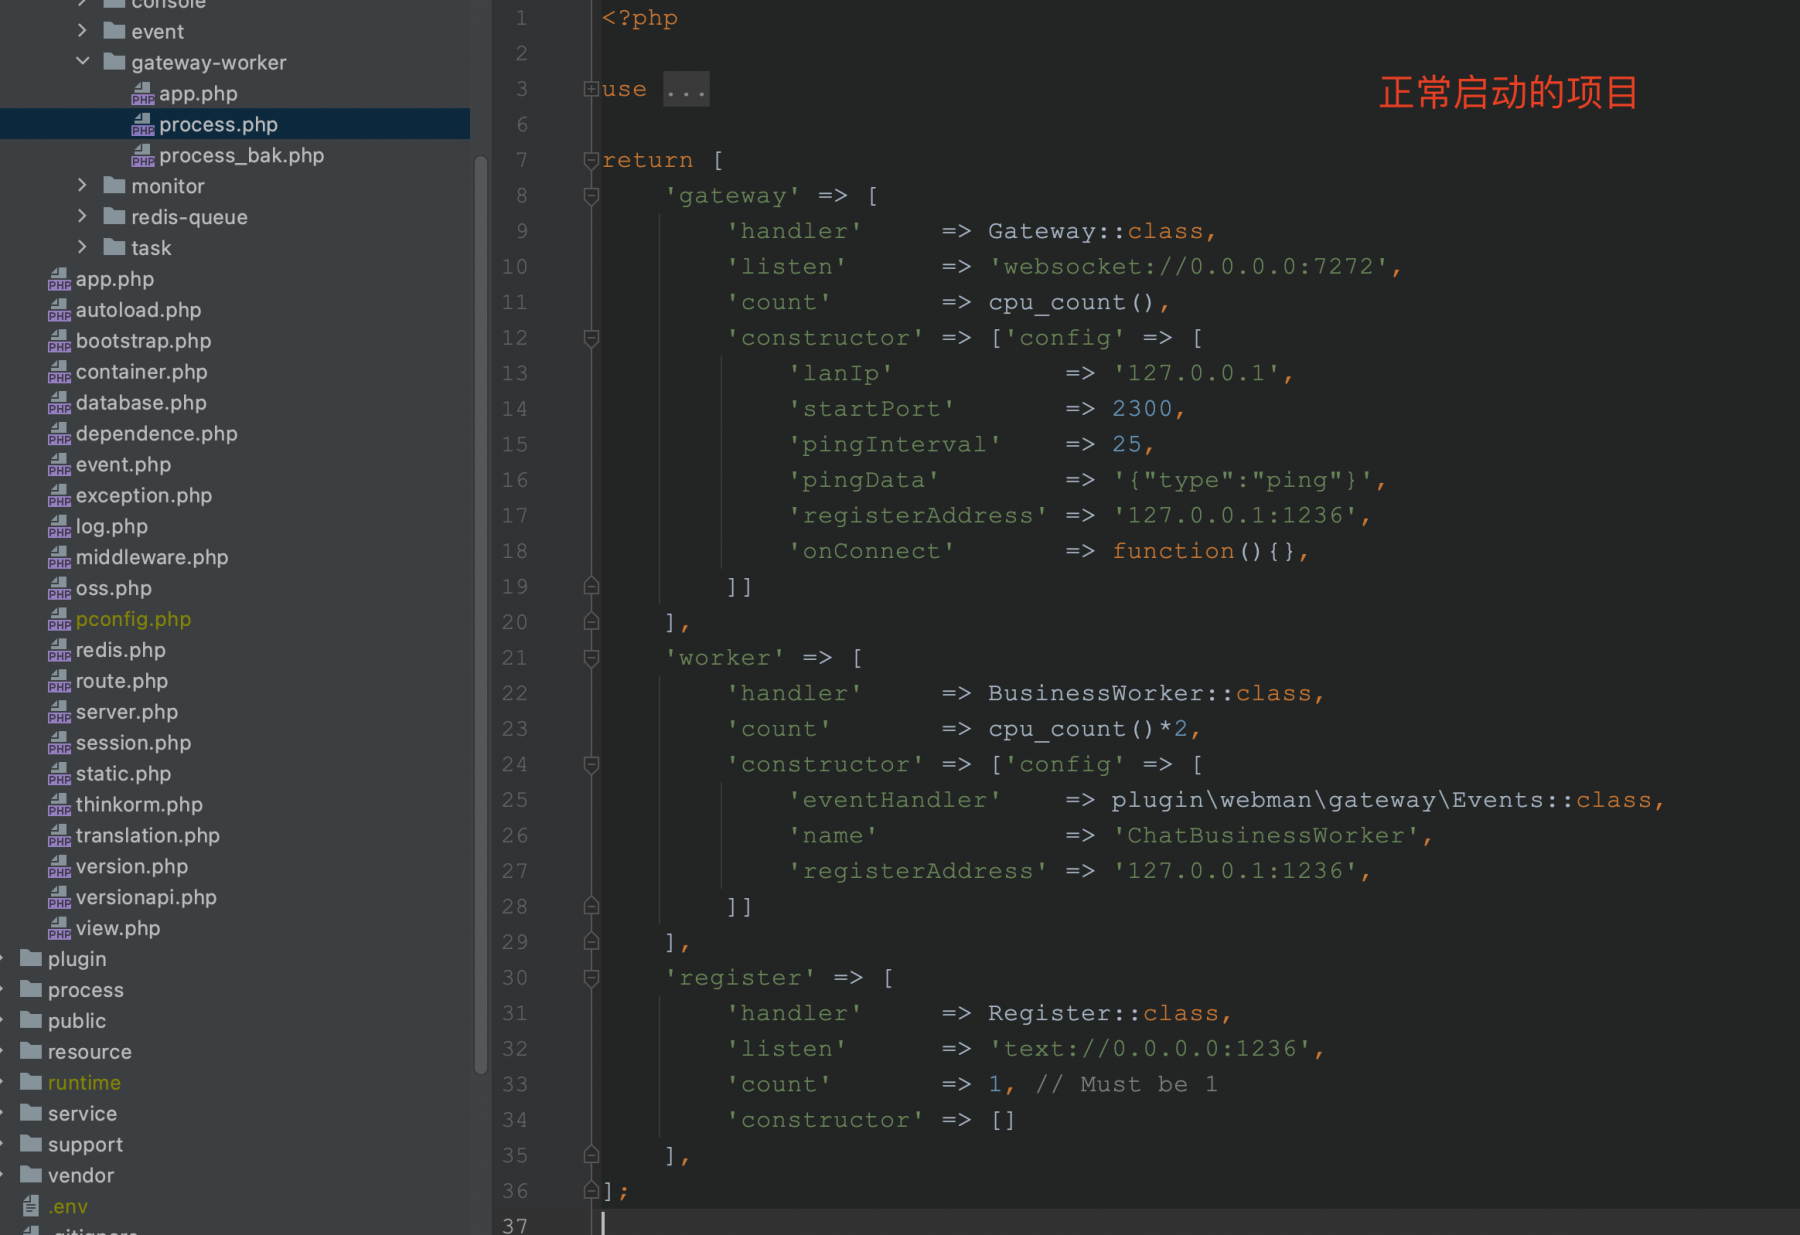Click the PHP file icon for container.php
Screen dimensions: 1800x1235
tap(59, 372)
